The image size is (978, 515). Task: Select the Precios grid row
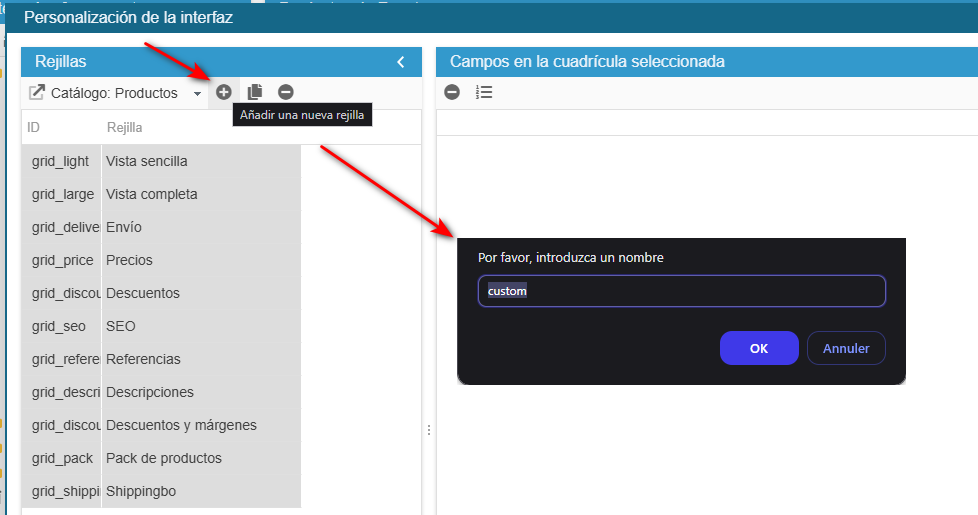[x=162, y=260]
